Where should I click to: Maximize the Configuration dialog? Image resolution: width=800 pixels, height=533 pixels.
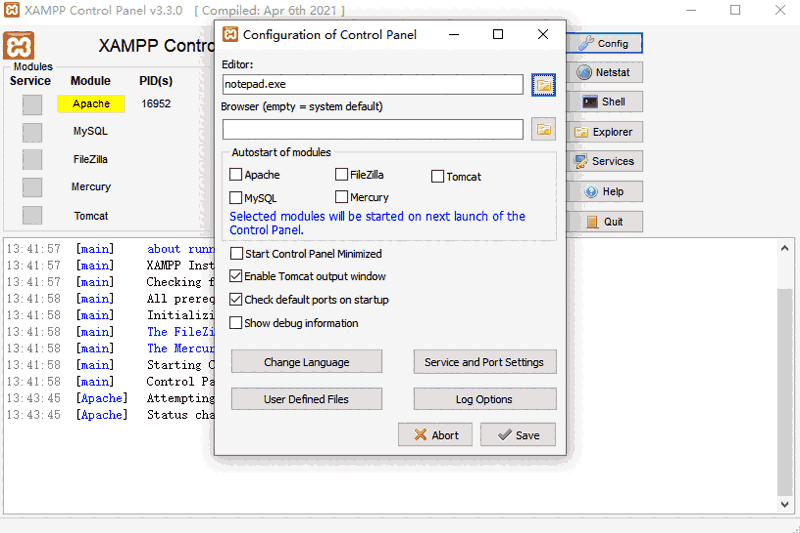coord(498,34)
